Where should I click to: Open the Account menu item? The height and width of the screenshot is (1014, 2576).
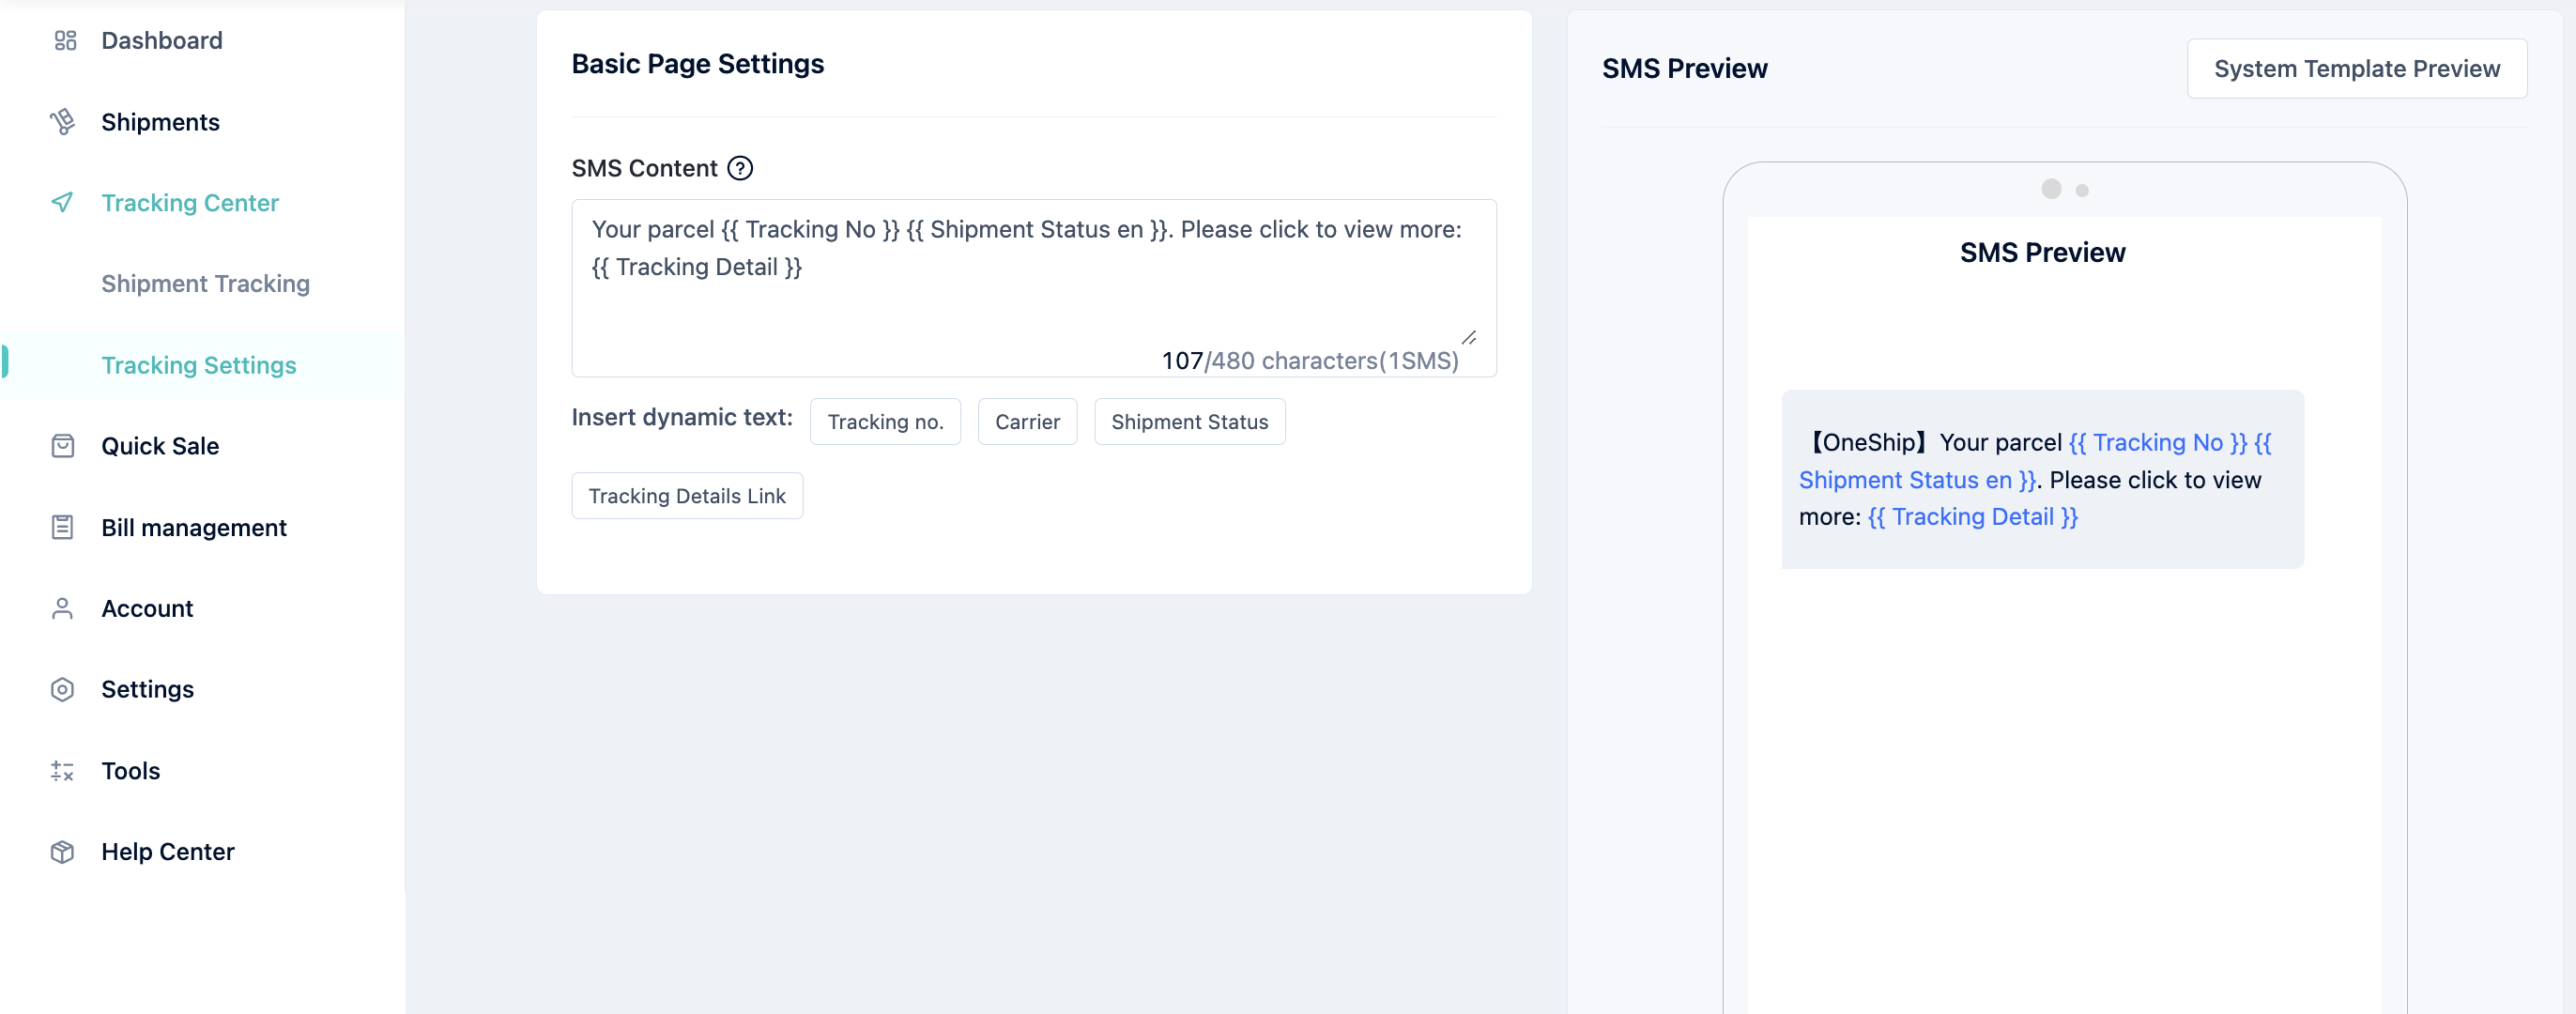coord(147,609)
